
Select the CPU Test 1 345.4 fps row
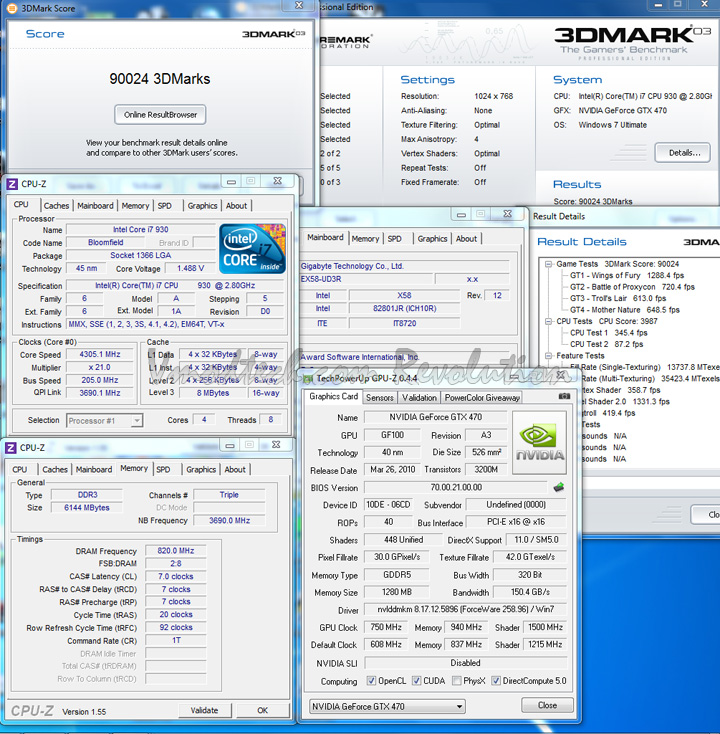[x=609, y=333]
